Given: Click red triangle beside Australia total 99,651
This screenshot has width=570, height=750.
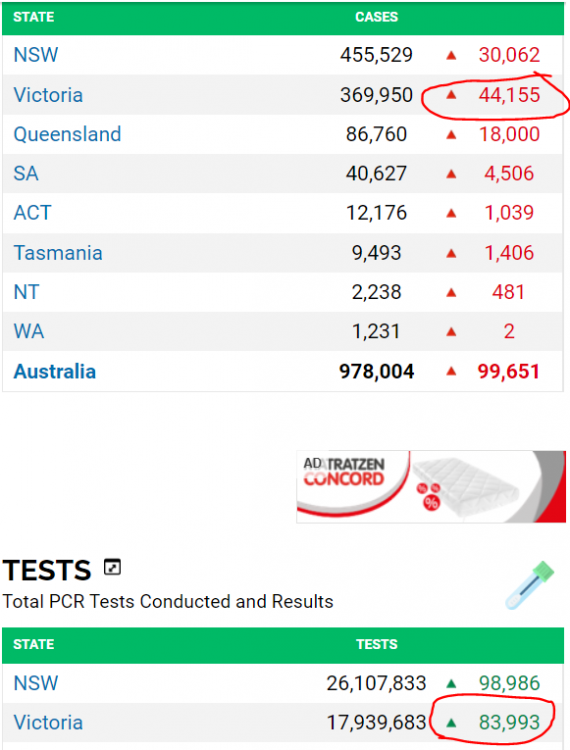Looking at the screenshot, I should pyautogui.click(x=451, y=372).
